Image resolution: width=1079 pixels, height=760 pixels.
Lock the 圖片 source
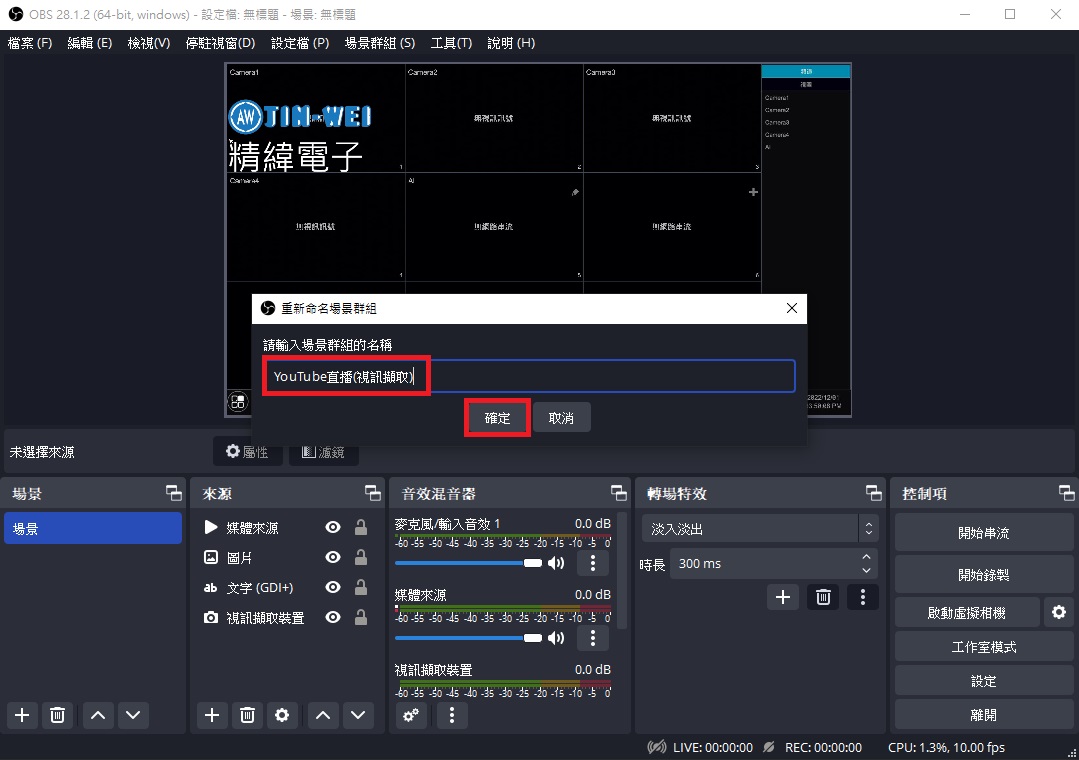[x=361, y=557]
